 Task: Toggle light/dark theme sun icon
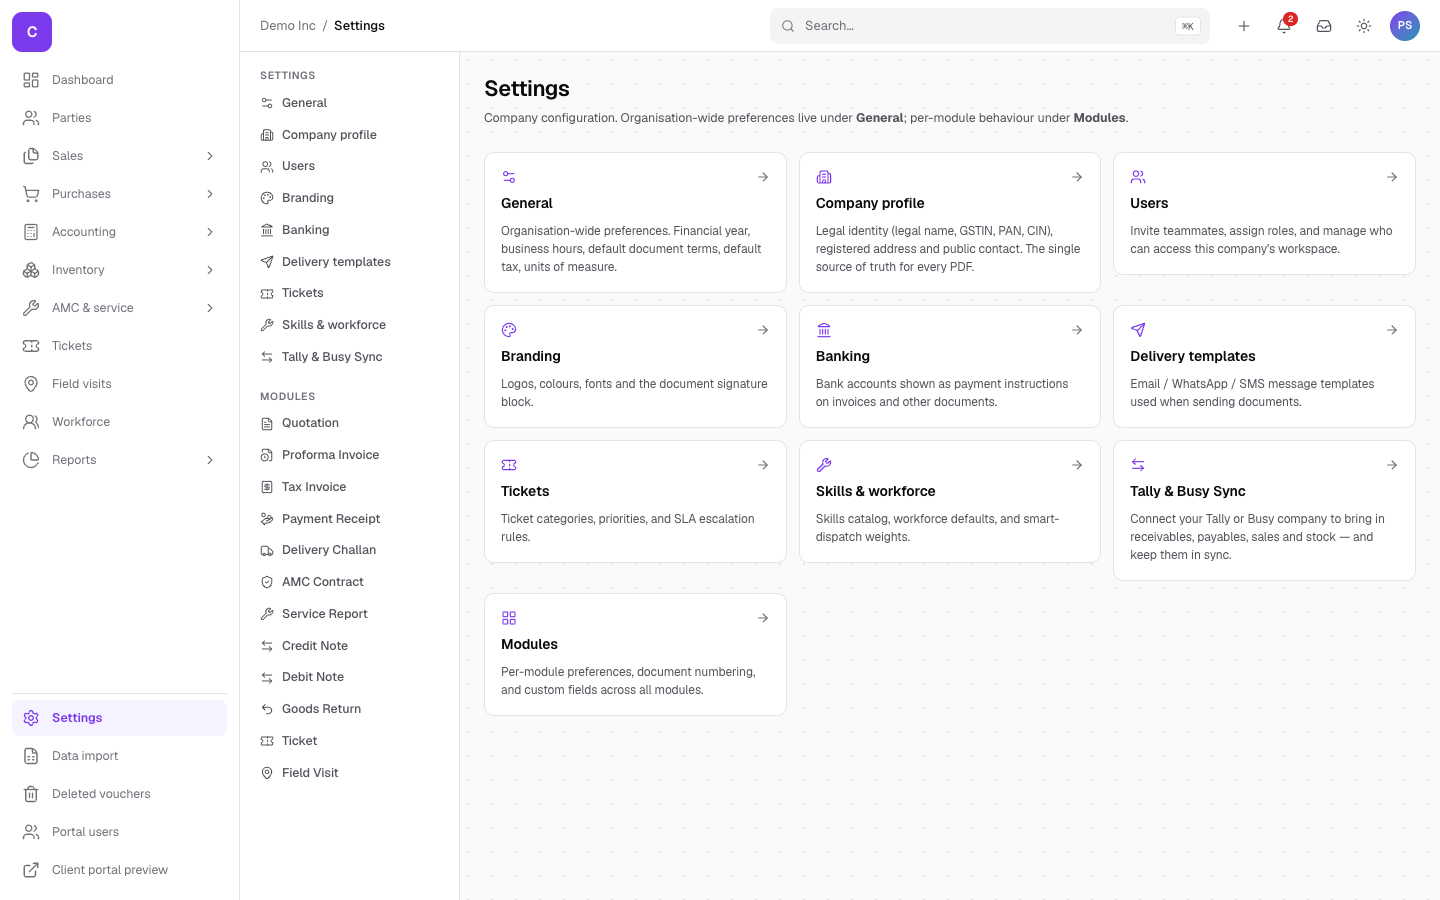(x=1364, y=26)
